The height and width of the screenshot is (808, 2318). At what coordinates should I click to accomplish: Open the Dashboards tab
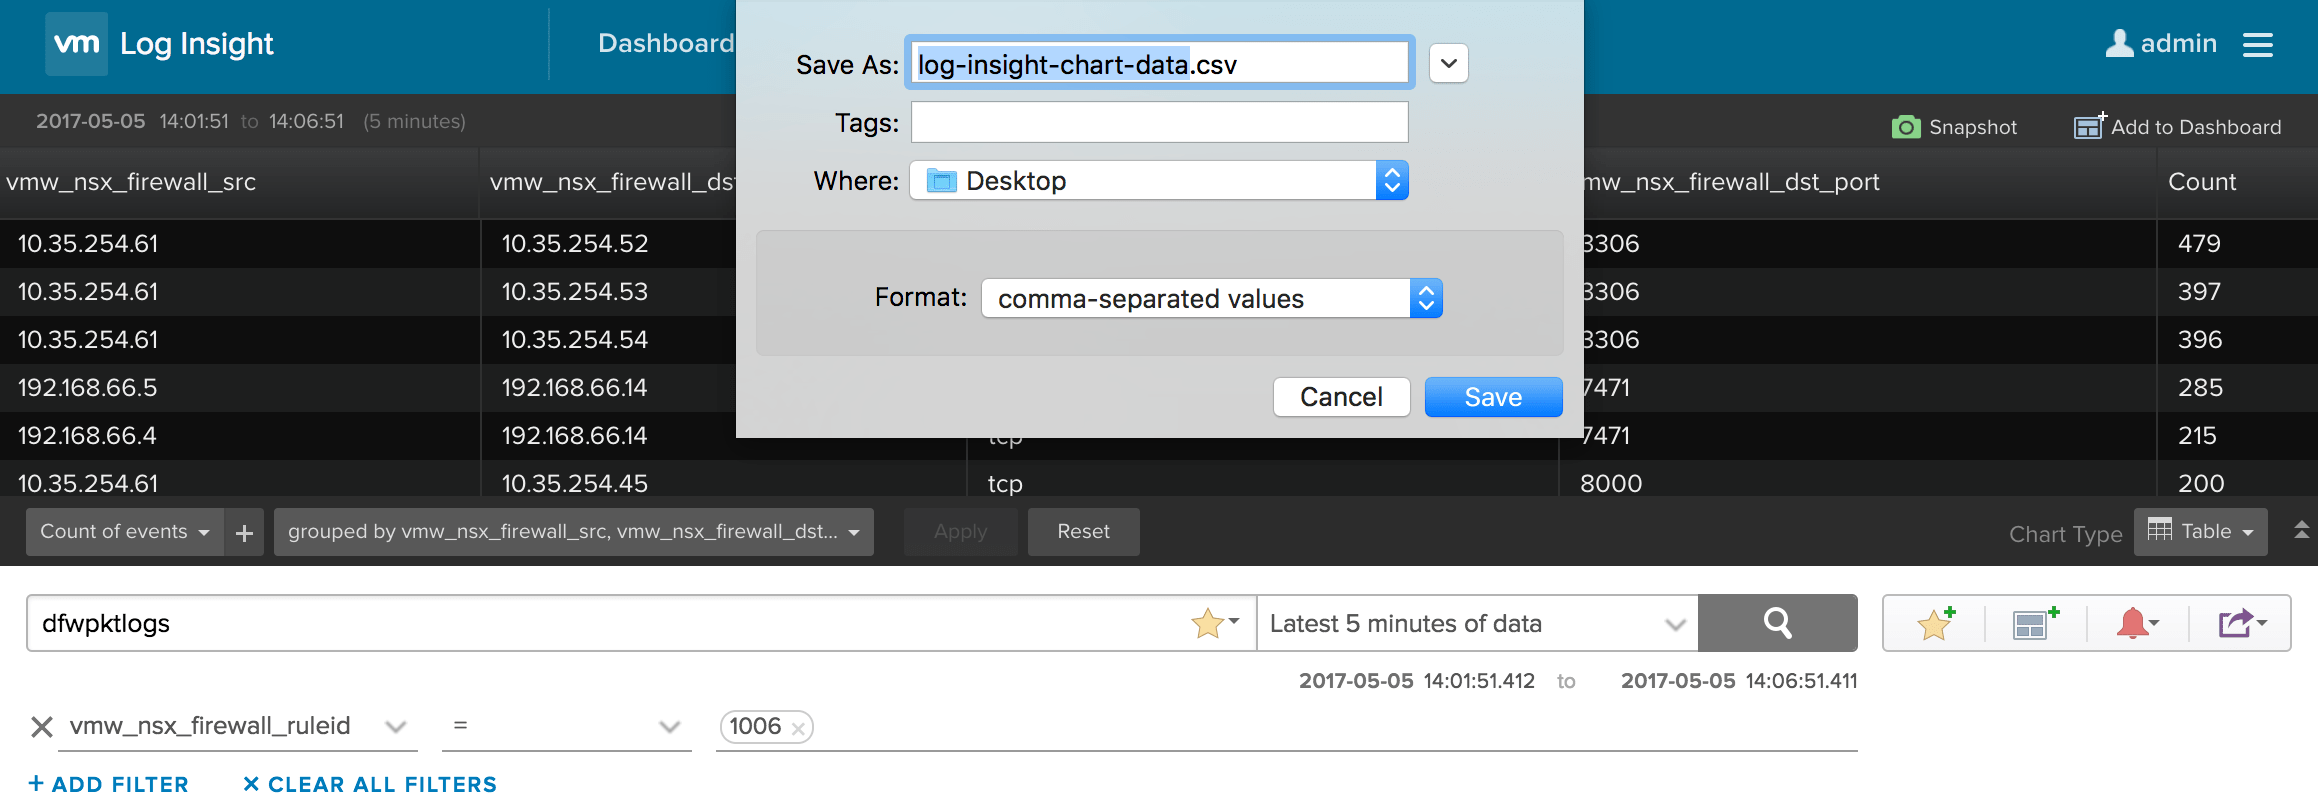[x=666, y=43]
